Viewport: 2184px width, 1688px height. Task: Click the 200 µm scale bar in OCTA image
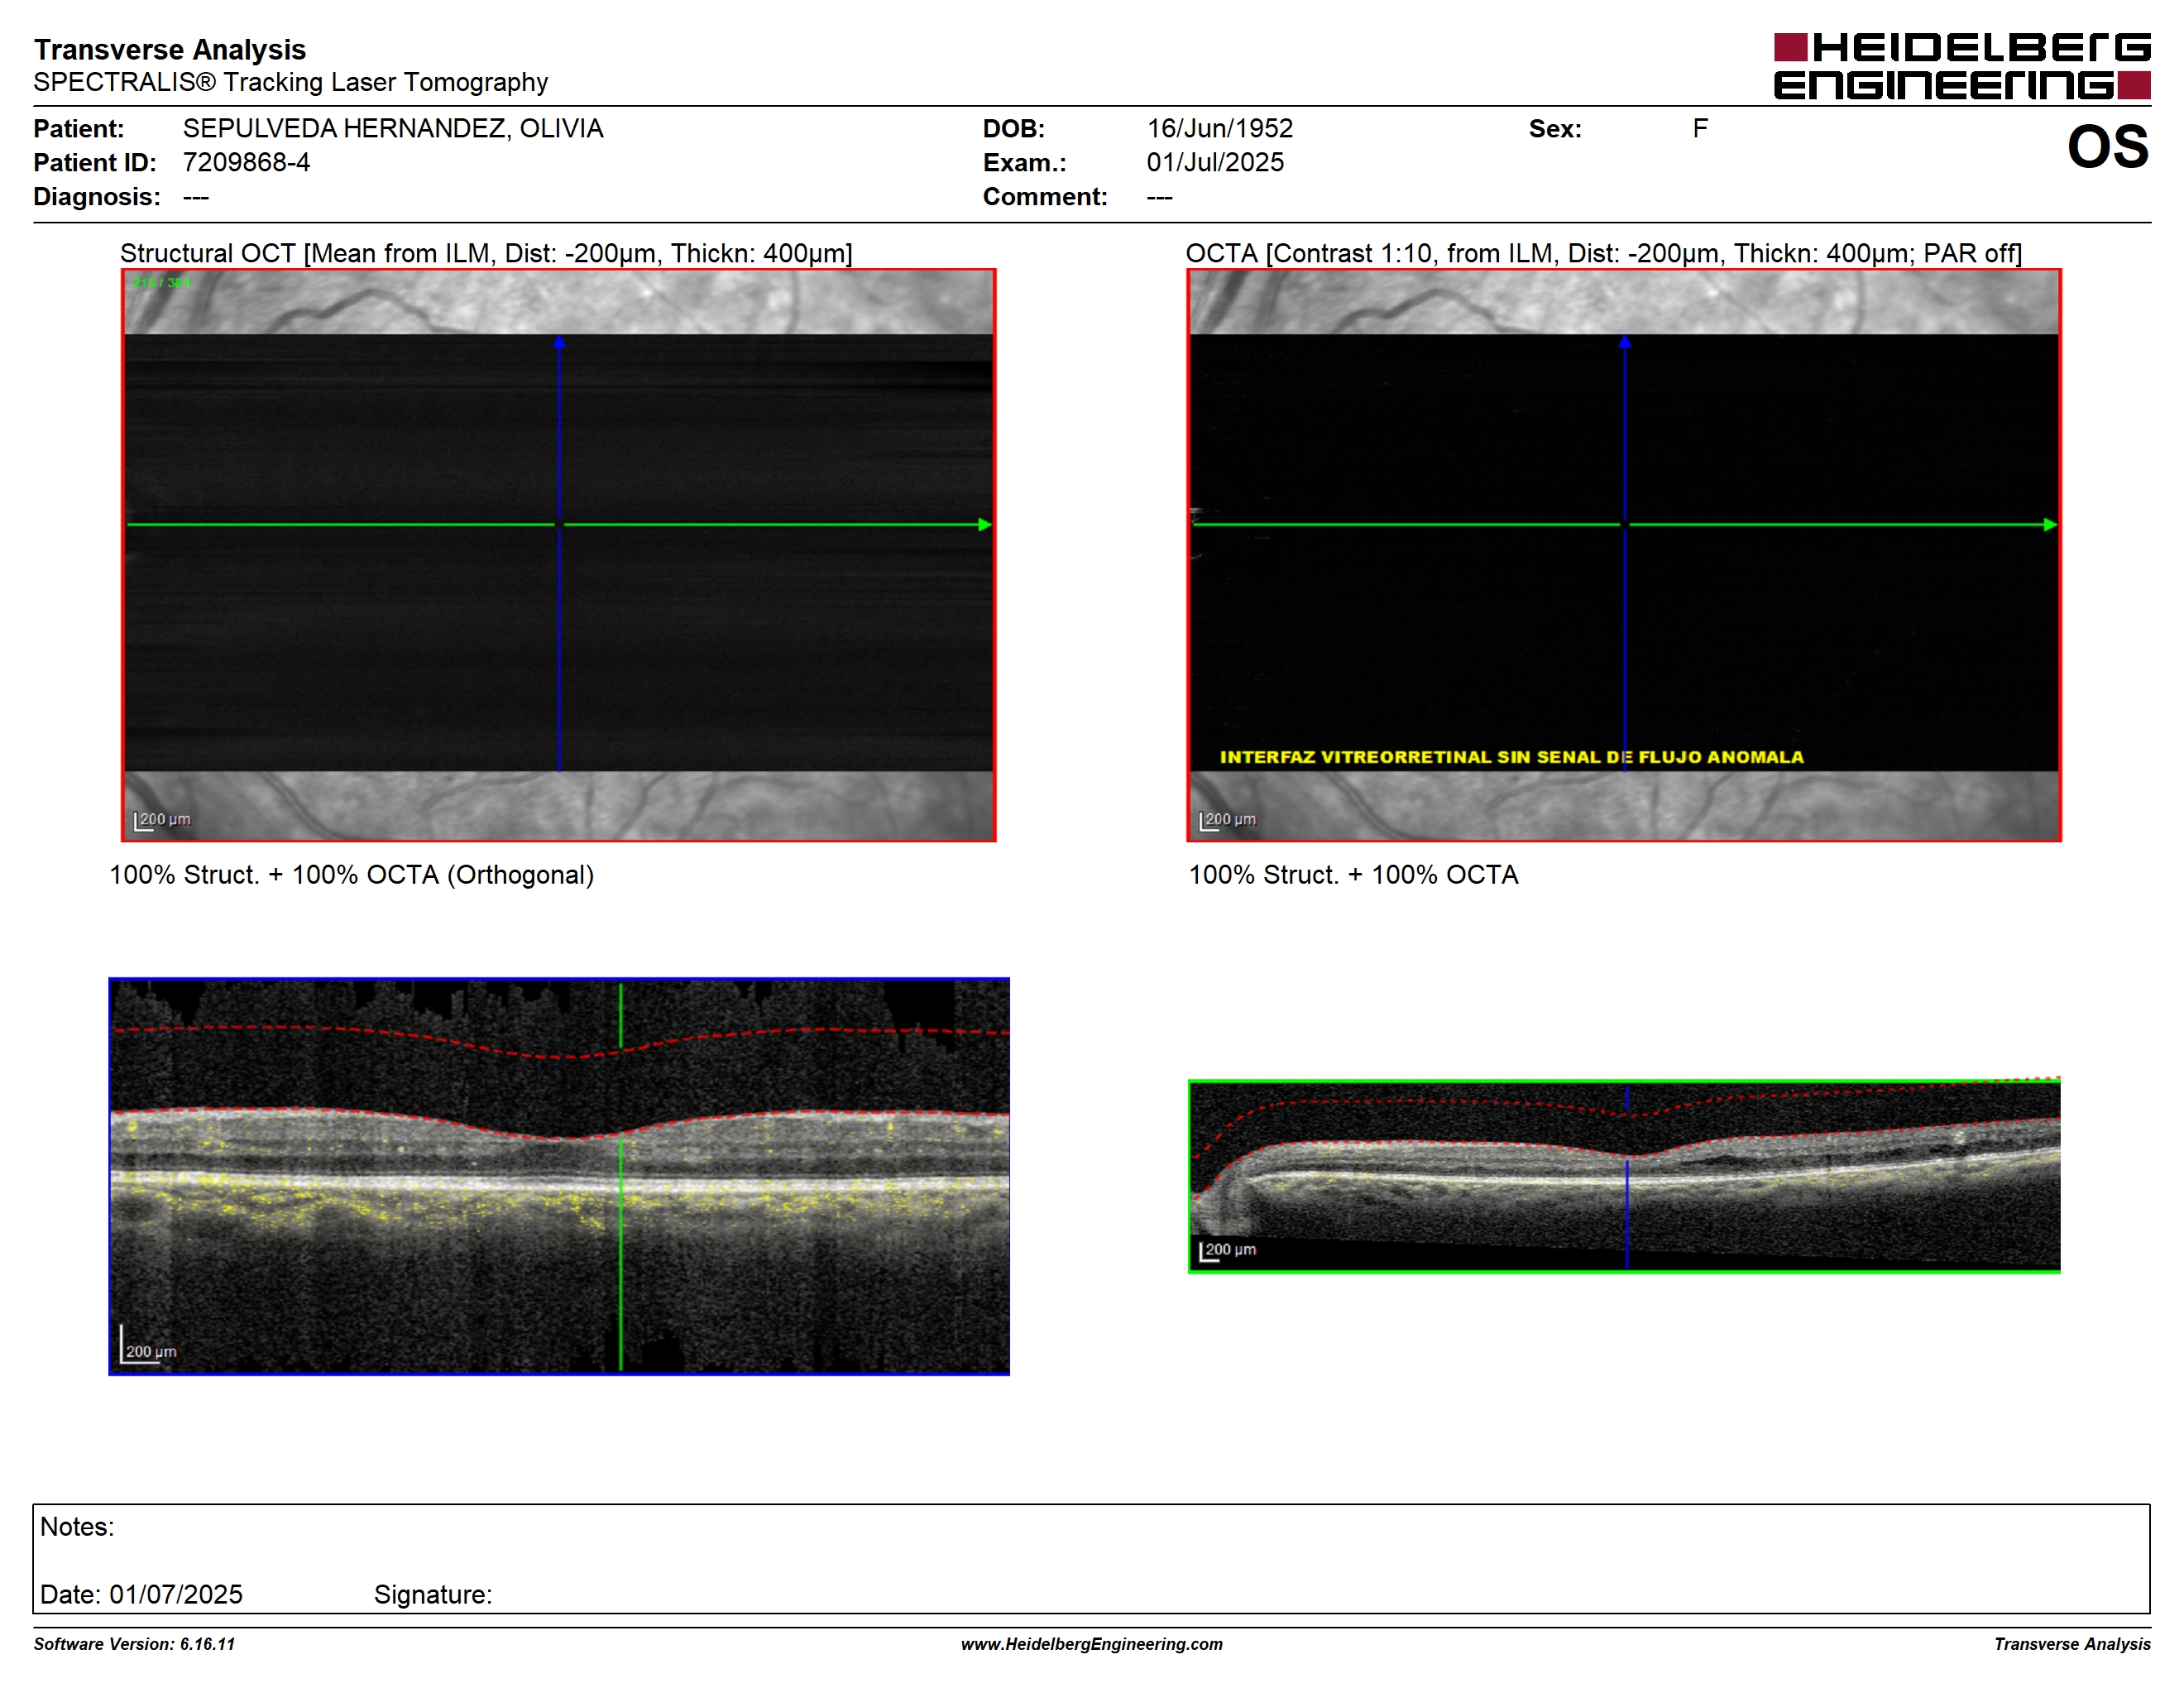tap(1227, 820)
